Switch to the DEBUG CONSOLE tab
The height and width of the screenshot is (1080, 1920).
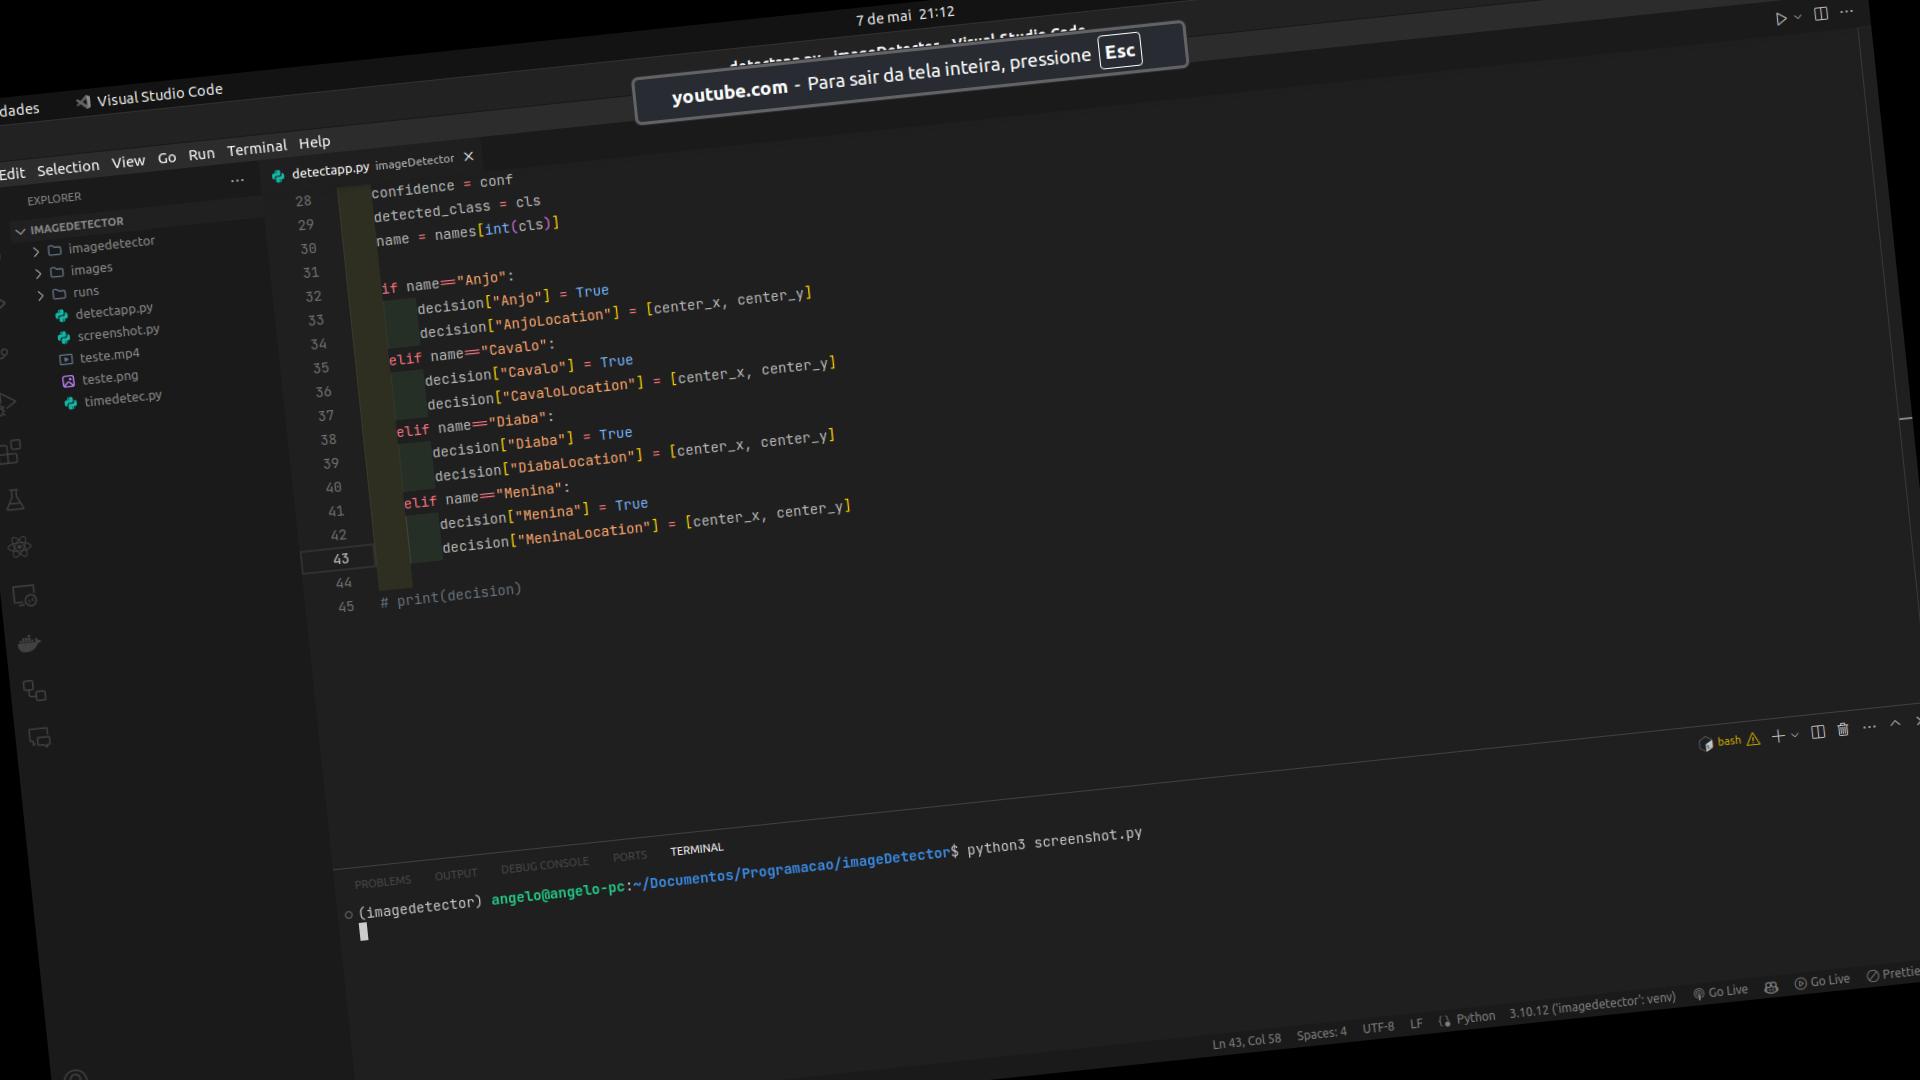[545, 865]
